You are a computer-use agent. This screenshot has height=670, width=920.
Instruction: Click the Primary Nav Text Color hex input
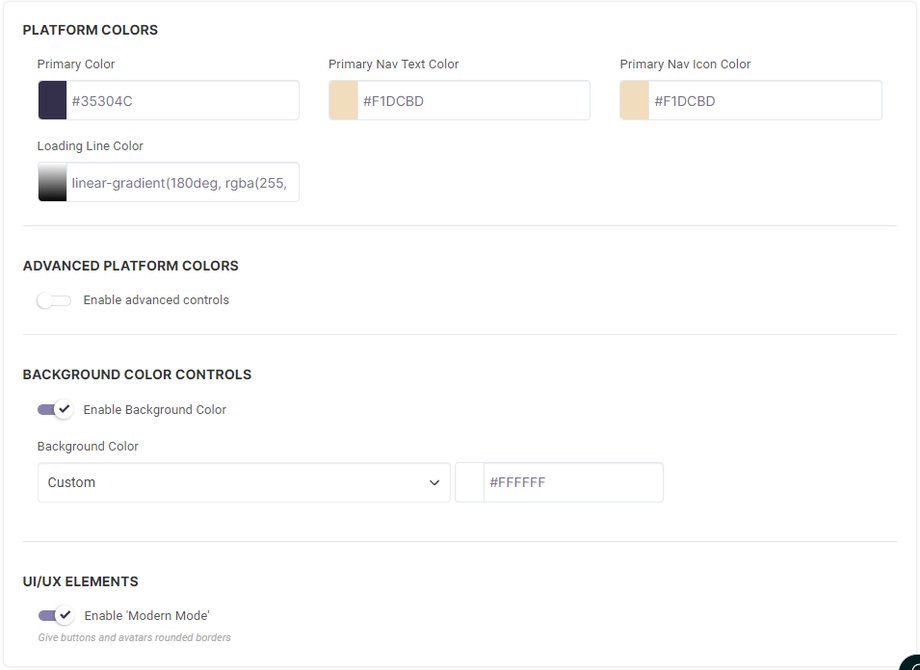[473, 101]
